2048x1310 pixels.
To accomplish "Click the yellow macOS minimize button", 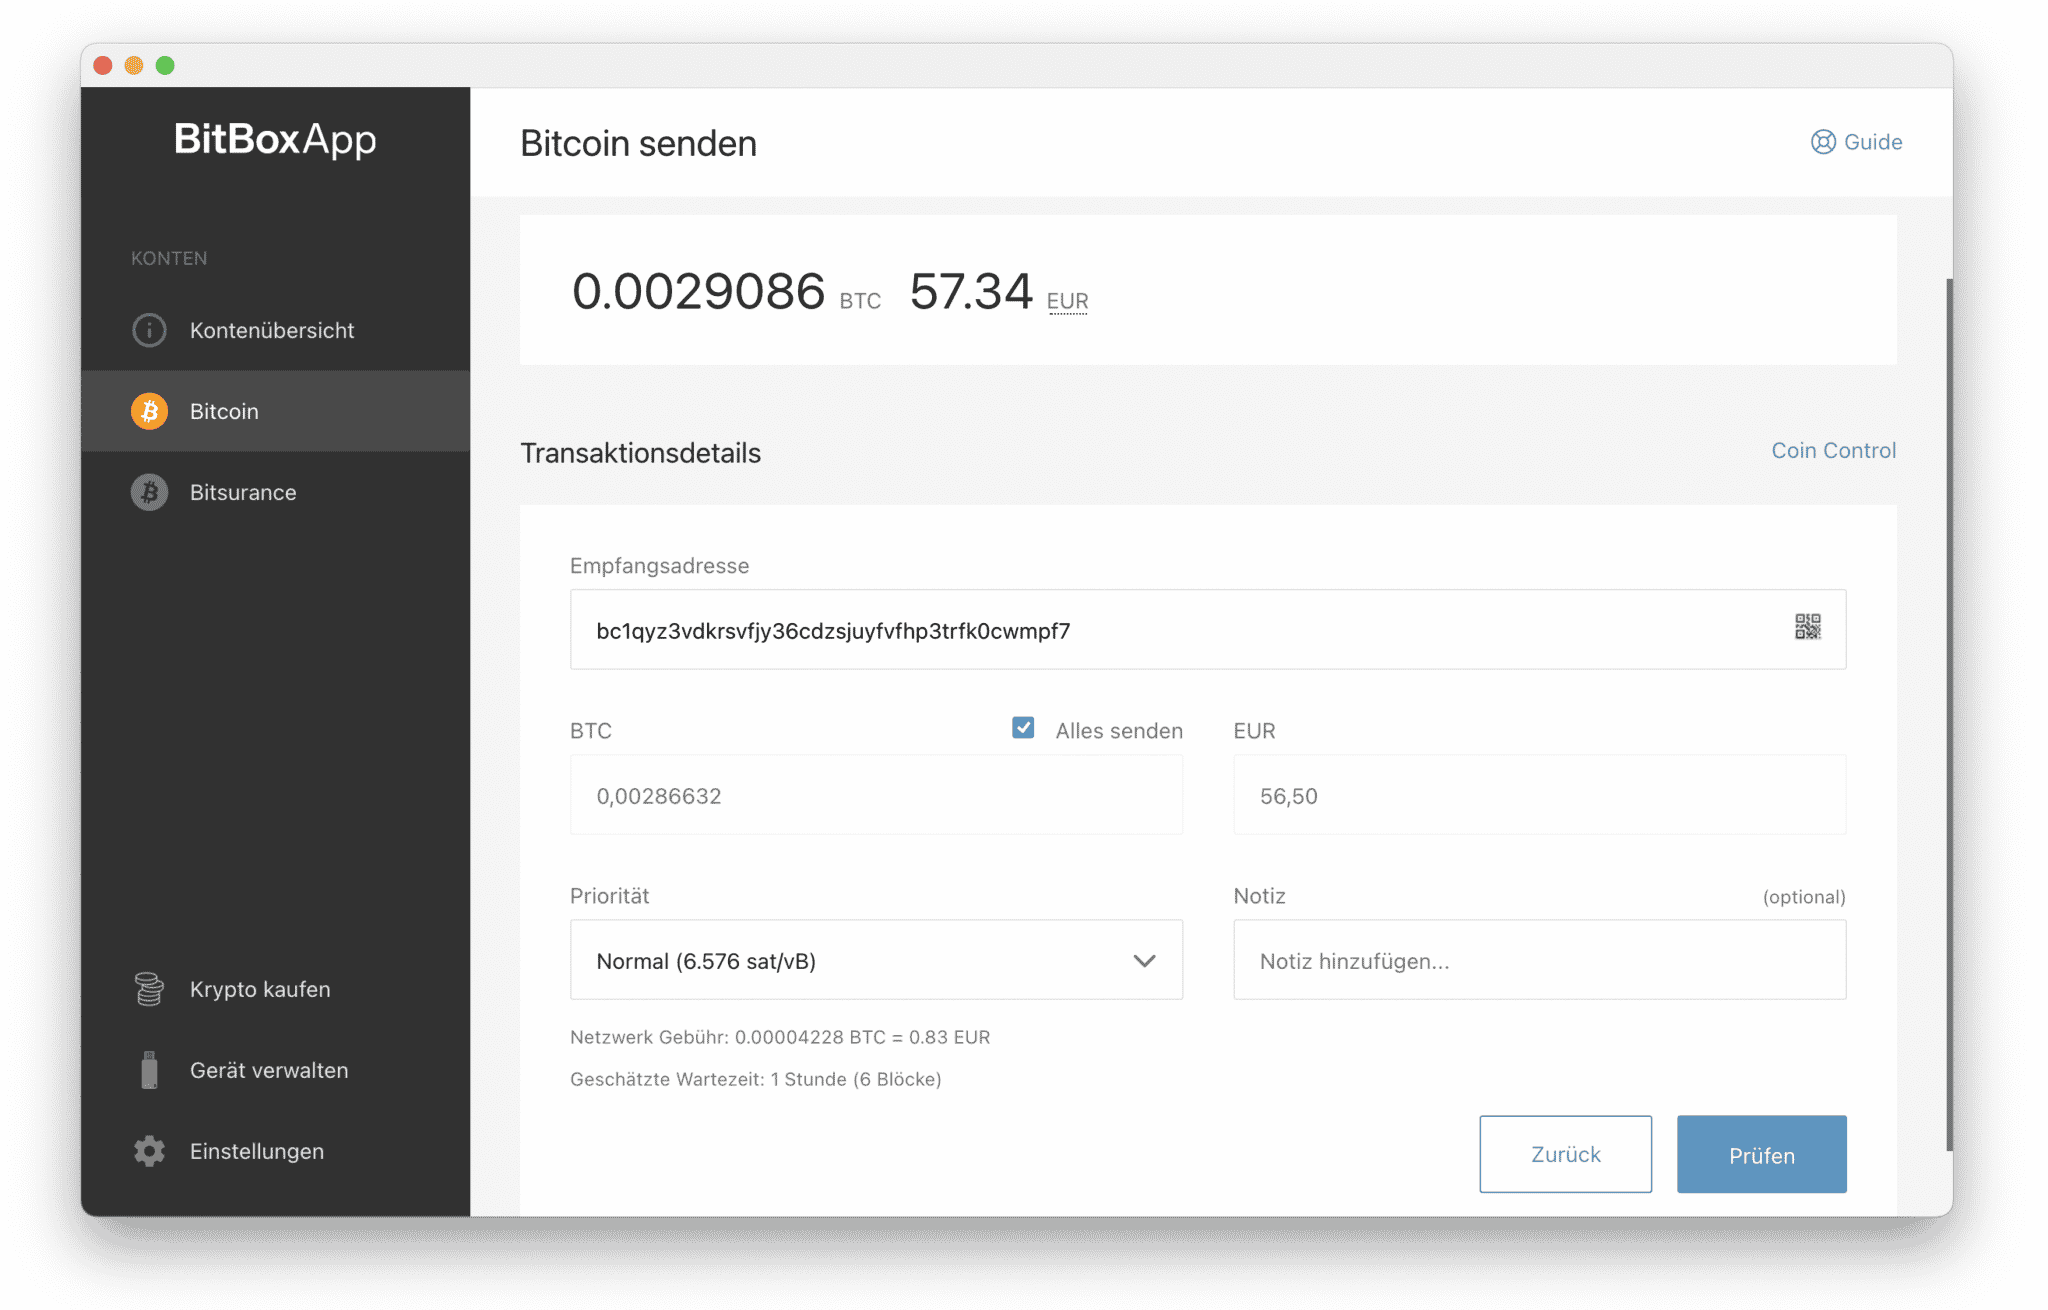I will point(133,65).
